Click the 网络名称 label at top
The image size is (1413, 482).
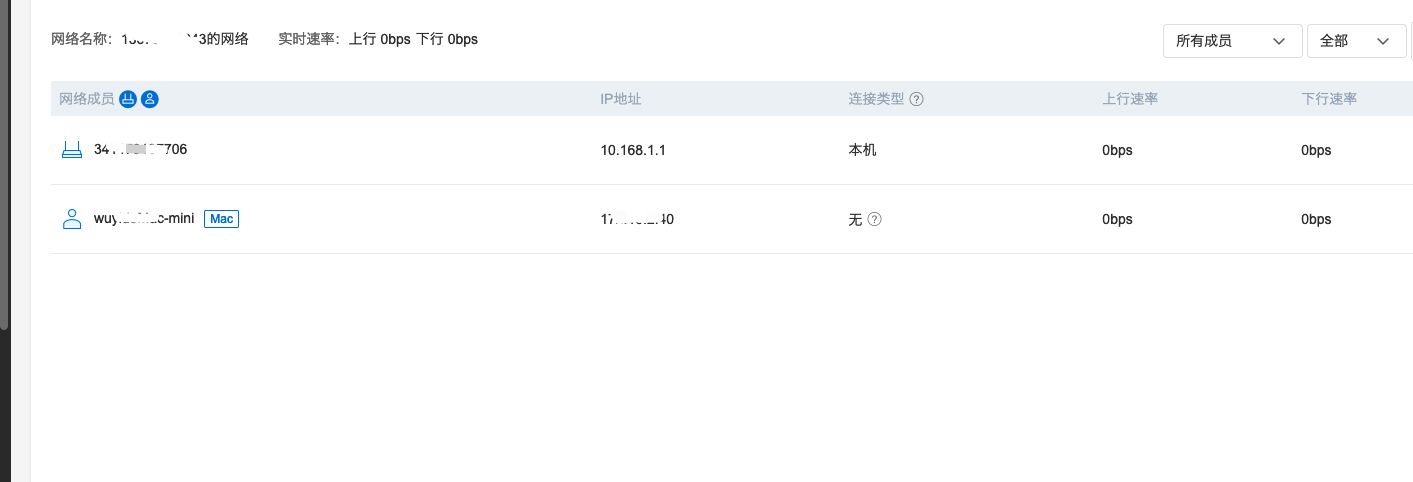point(84,39)
